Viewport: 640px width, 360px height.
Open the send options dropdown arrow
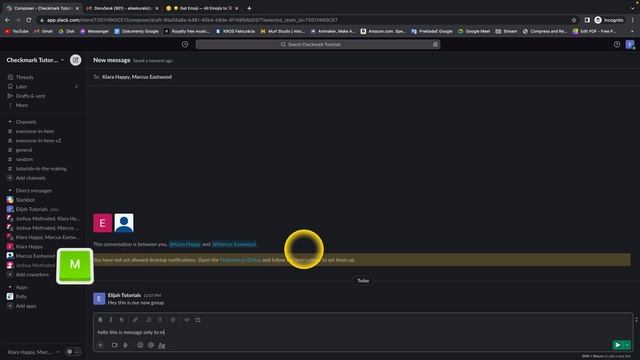pos(627,345)
